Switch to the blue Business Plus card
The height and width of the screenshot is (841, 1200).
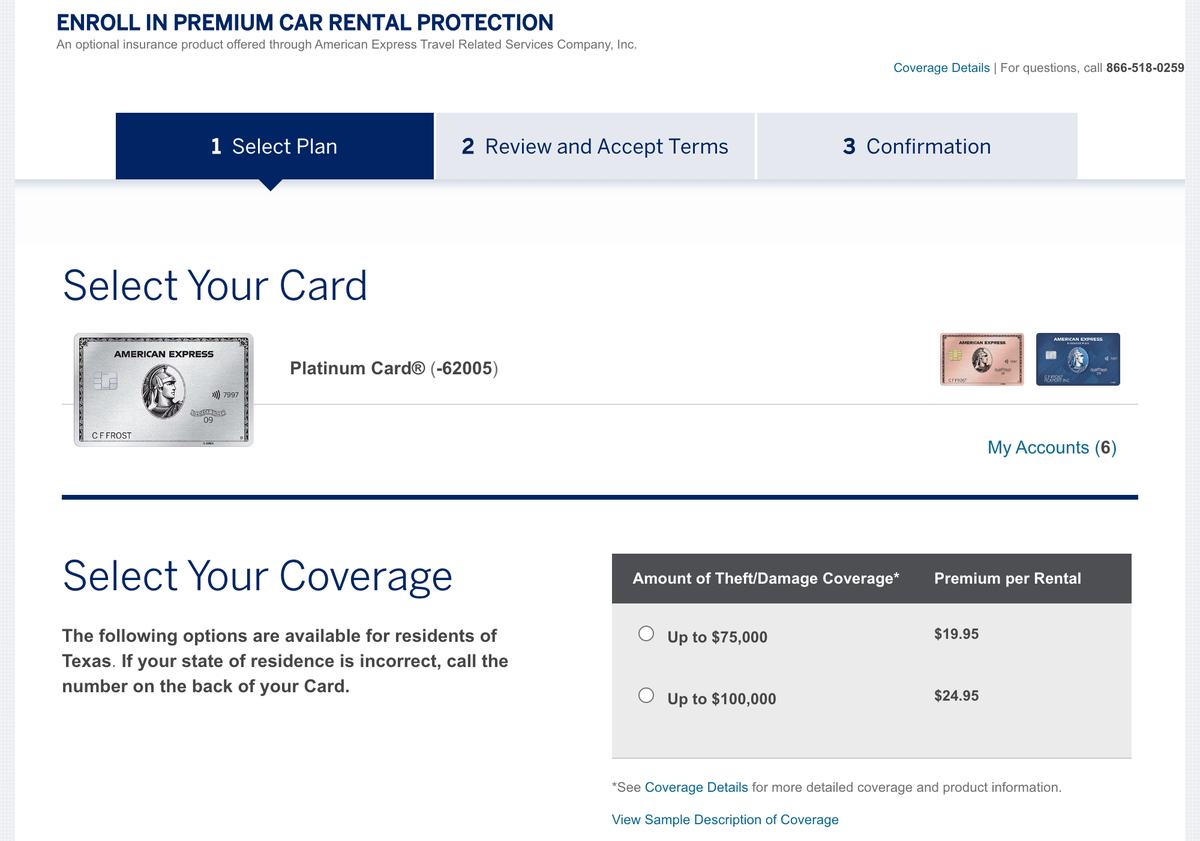[1078, 358]
